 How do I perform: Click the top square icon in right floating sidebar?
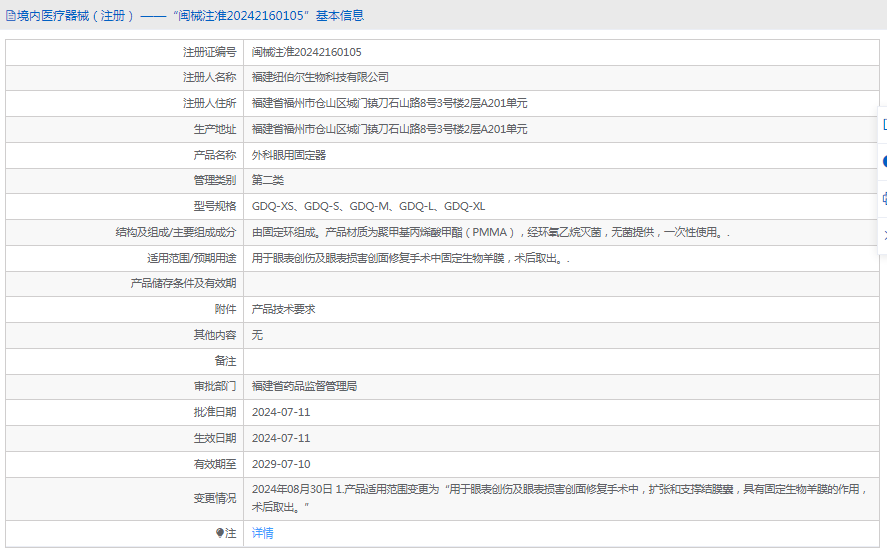[x=884, y=125]
